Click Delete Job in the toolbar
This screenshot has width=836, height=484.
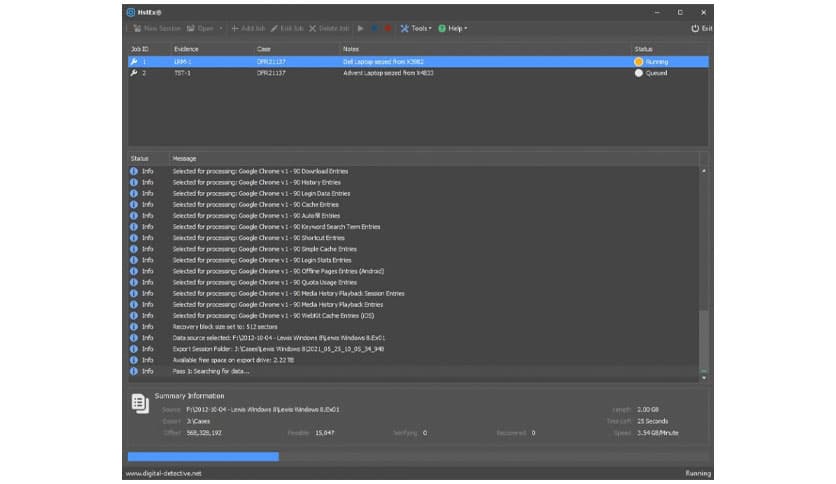(x=329, y=28)
